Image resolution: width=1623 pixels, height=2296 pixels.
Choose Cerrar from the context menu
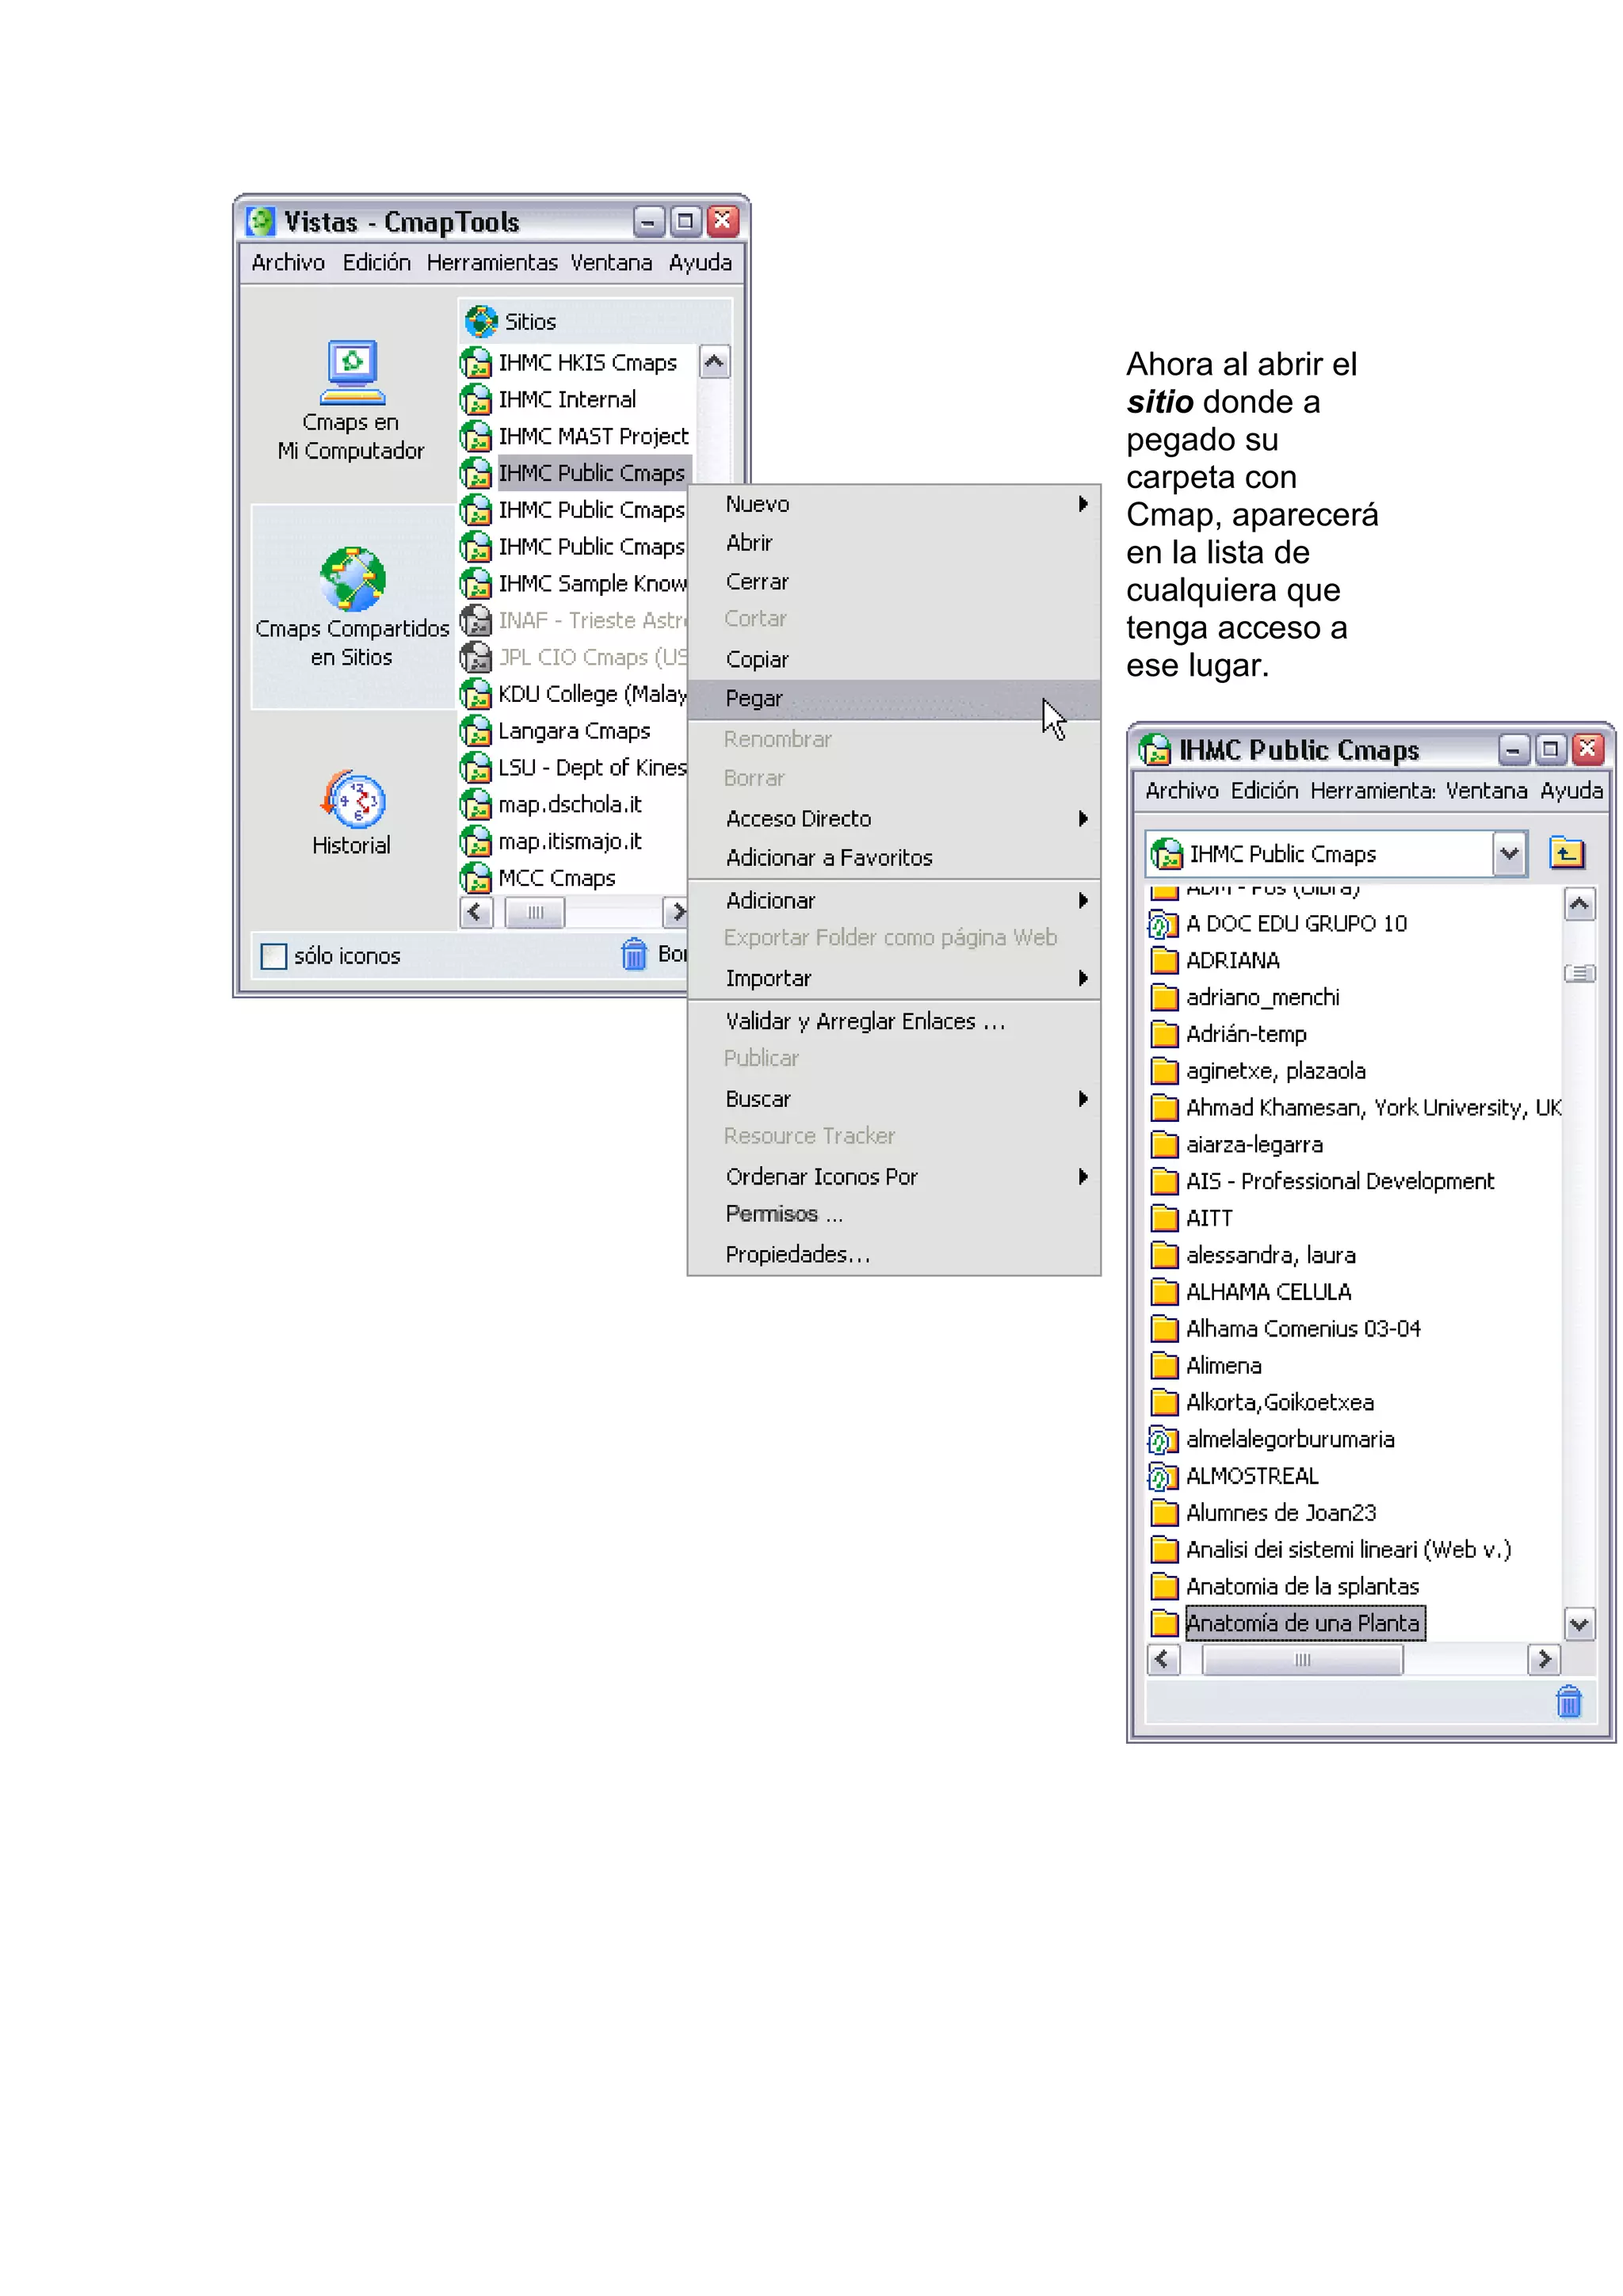(x=894, y=582)
